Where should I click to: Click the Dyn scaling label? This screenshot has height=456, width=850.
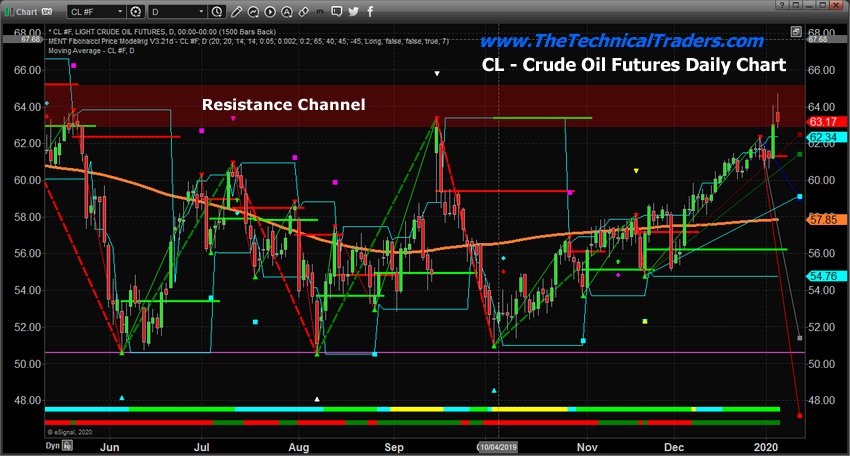[x=53, y=446]
